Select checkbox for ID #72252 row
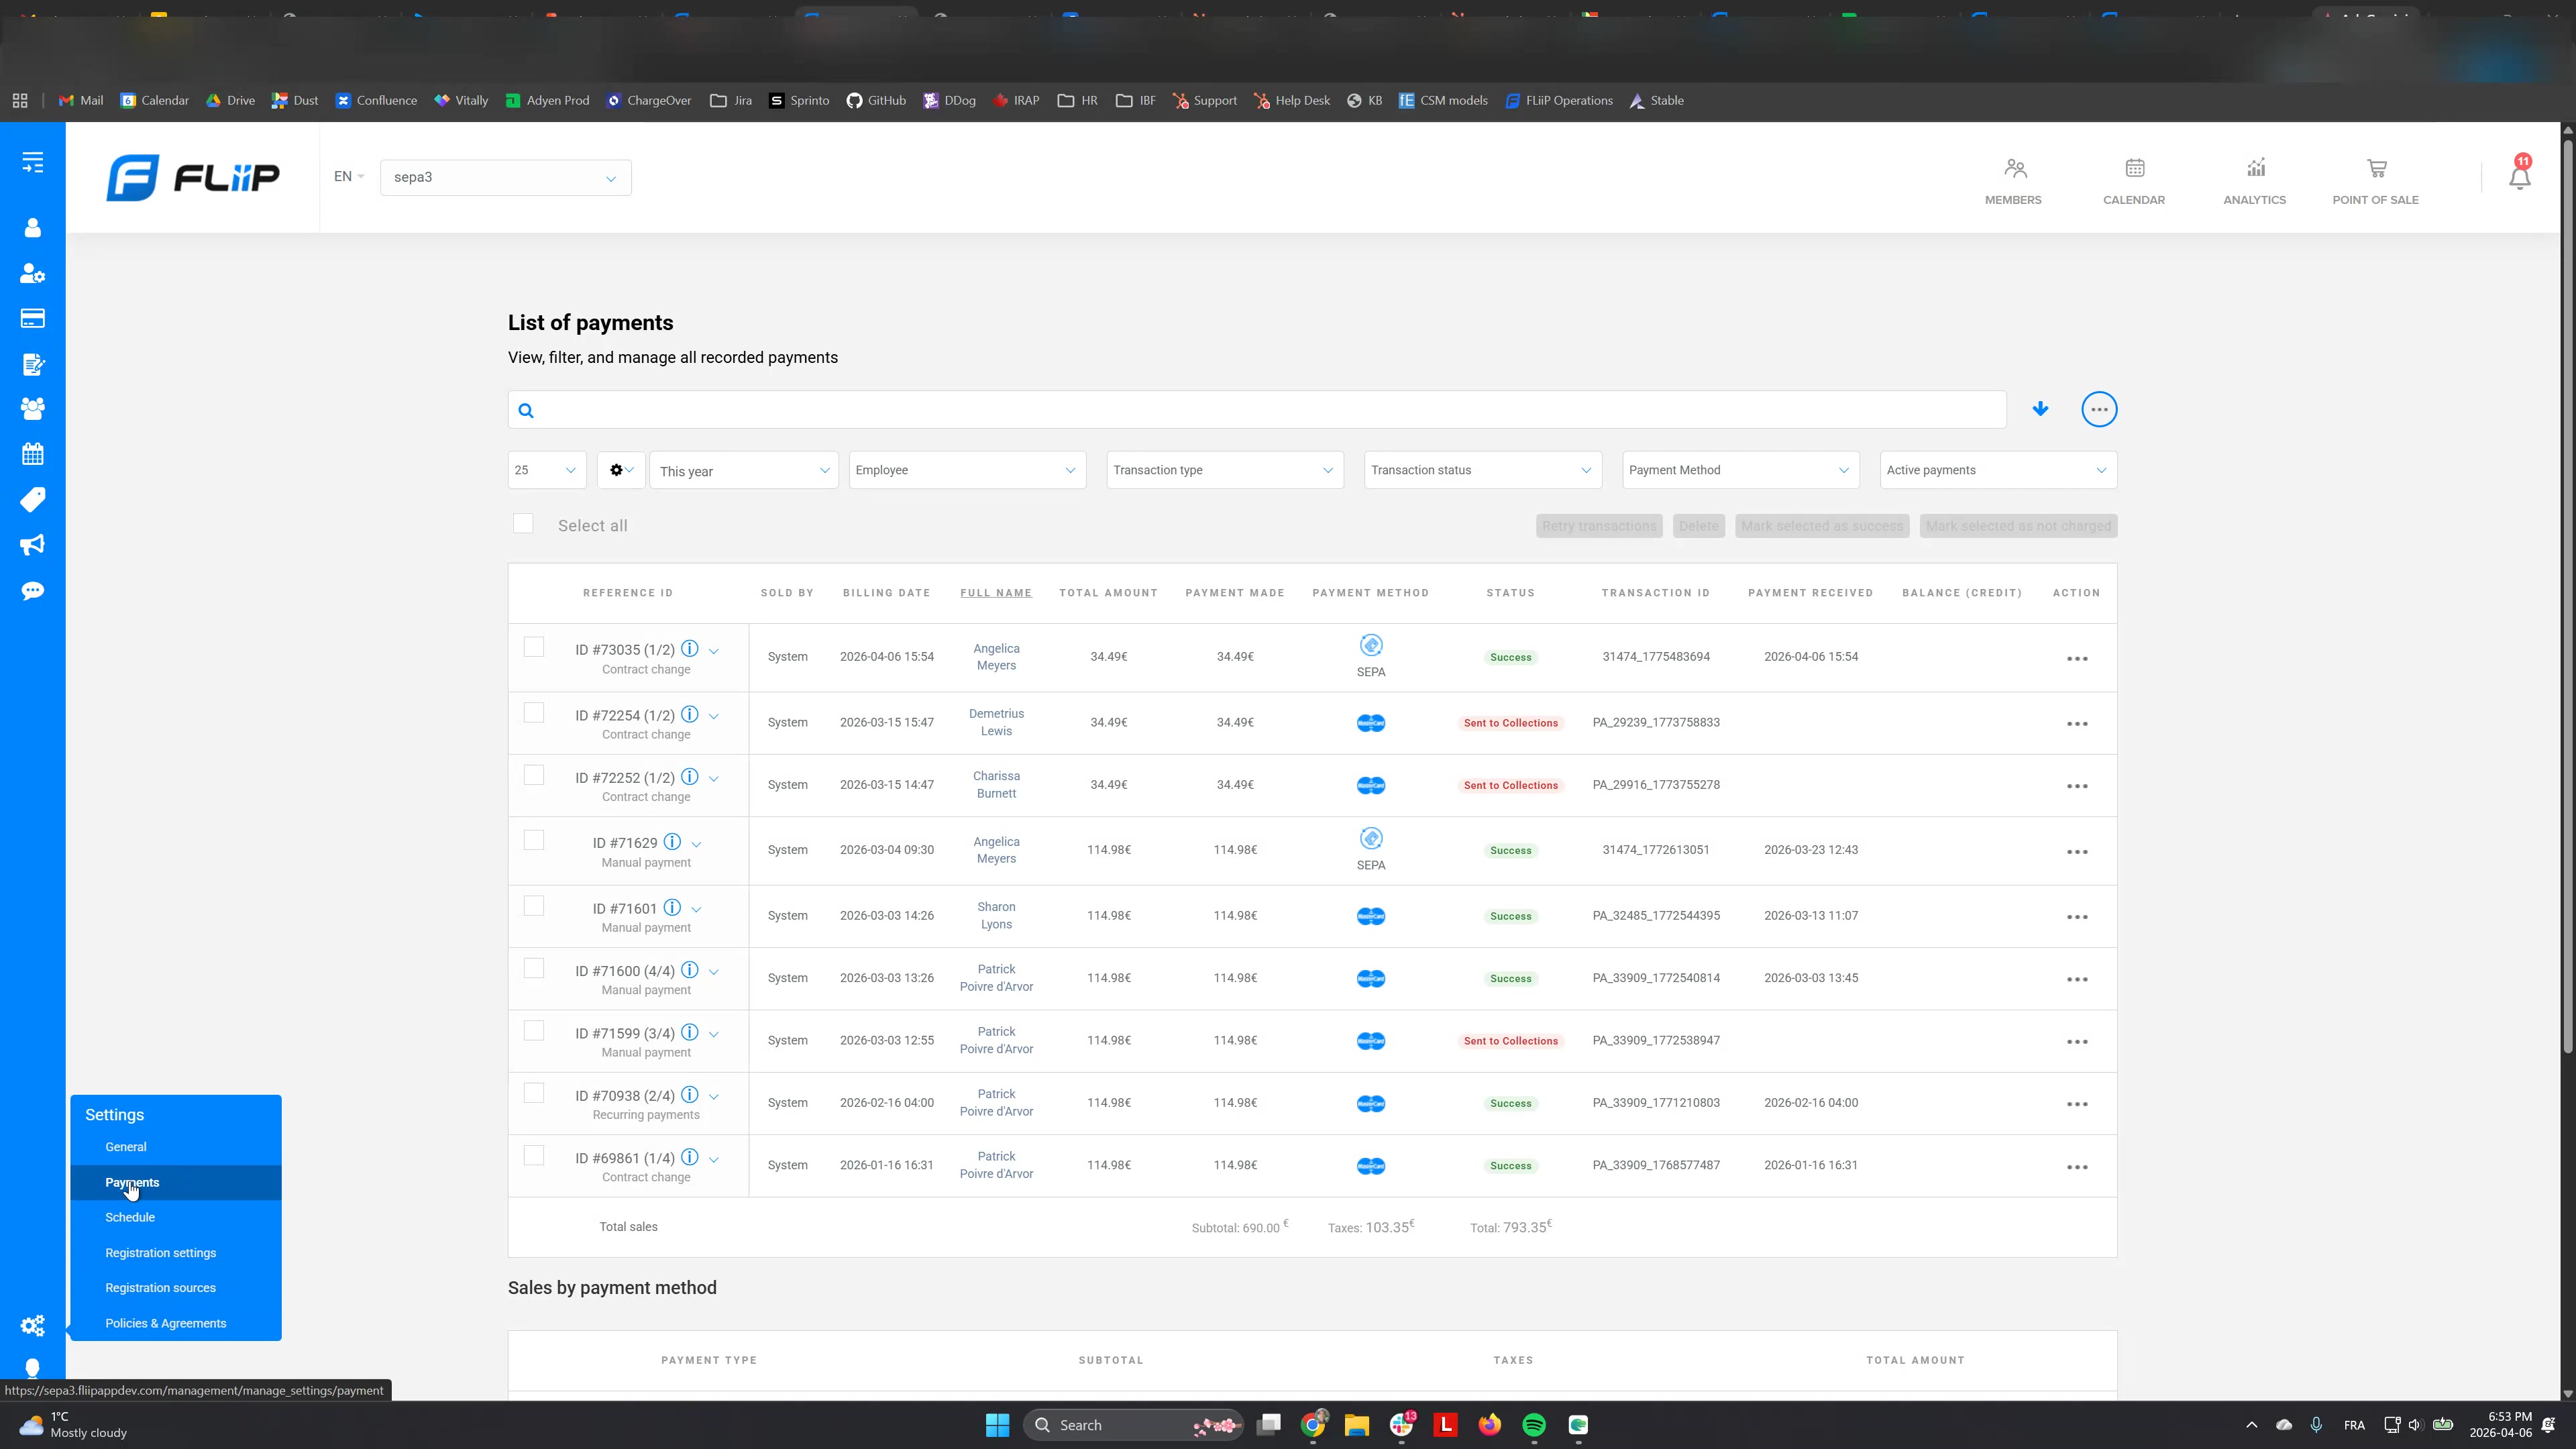Screen dimensions: 2576x1449 pyautogui.click(x=534, y=776)
